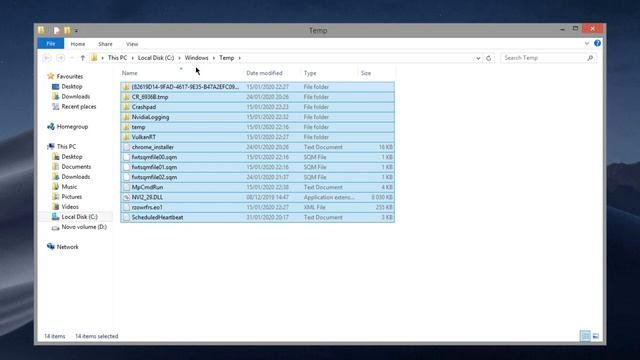The height and width of the screenshot is (360, 640).
Task: Open Desktop under Favourites
Action: tap(71, 87)
